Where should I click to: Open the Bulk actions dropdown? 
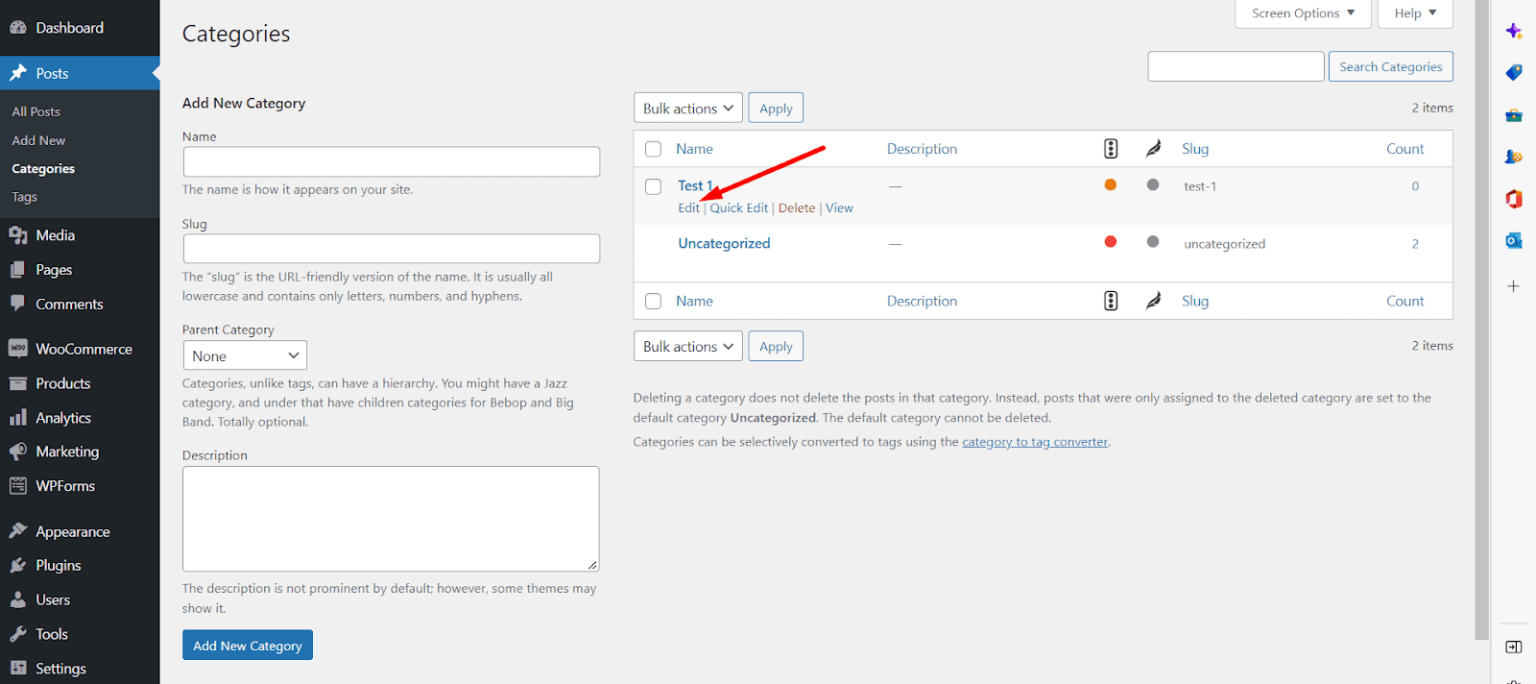tap(687, 107)
